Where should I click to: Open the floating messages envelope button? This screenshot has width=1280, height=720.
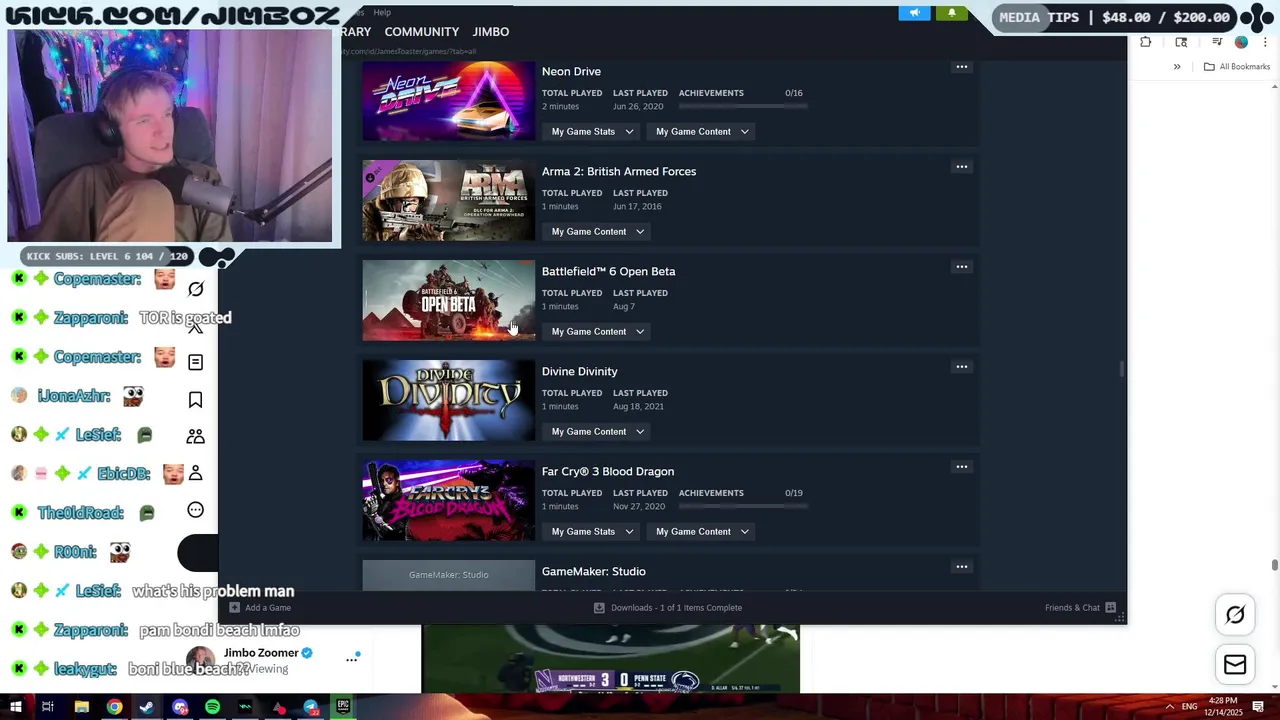(1235, 665)
